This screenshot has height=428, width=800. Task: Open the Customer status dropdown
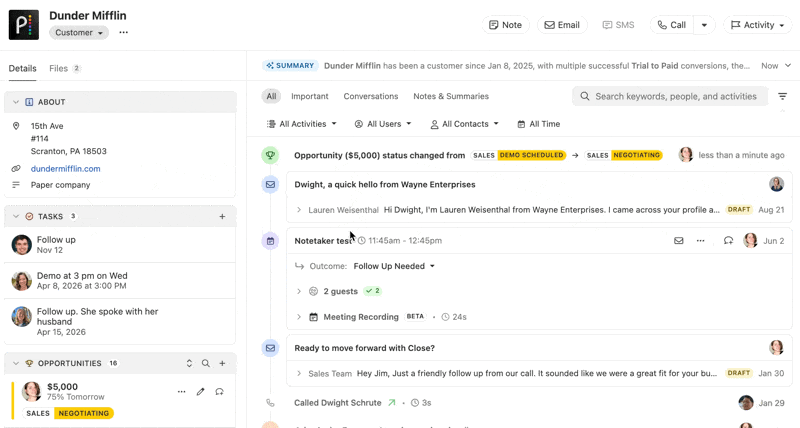tap(79, 33)
